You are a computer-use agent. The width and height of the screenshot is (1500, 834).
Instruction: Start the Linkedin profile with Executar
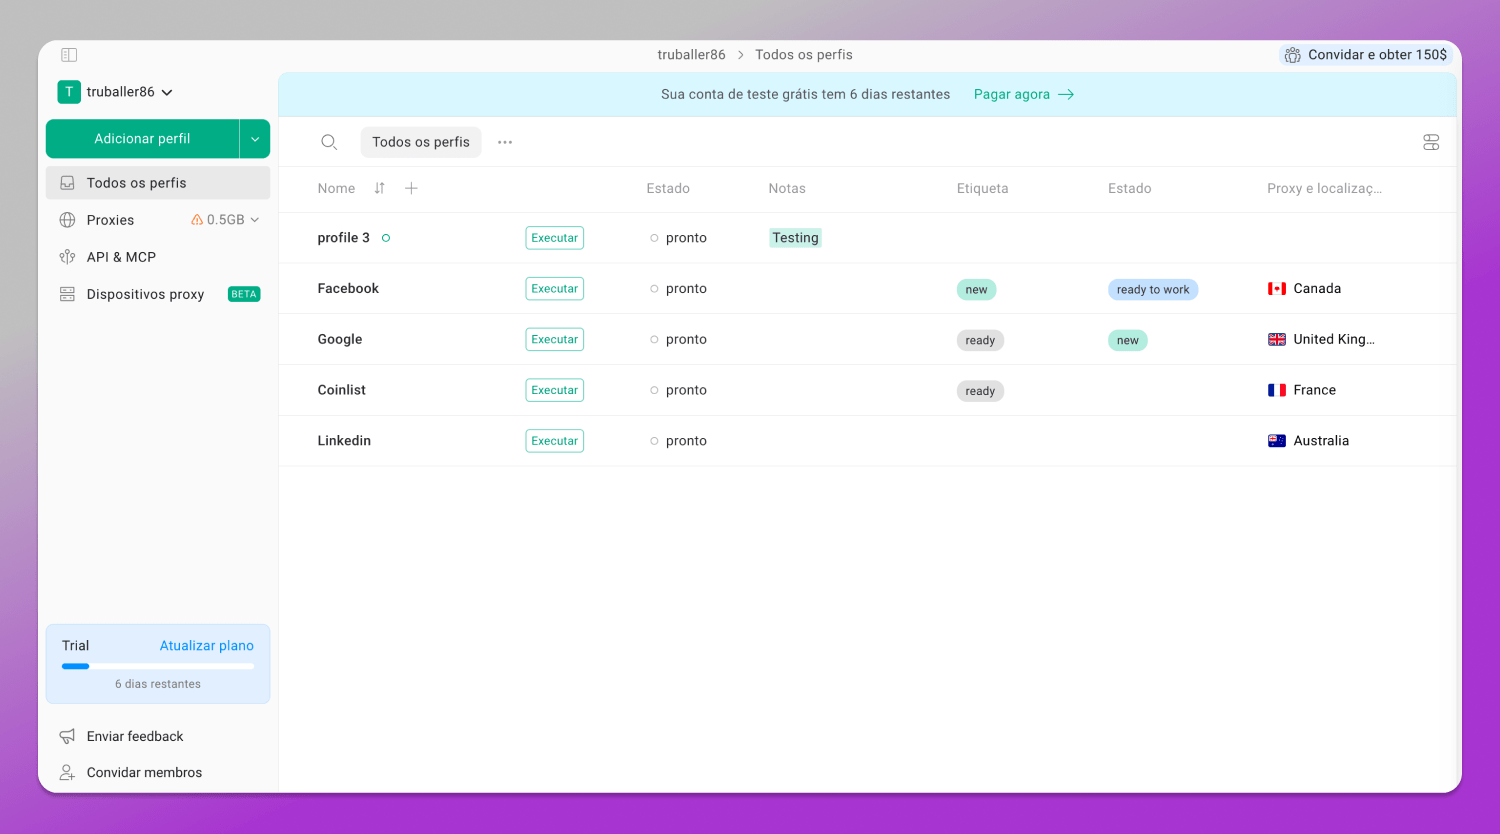click(555, 441)
